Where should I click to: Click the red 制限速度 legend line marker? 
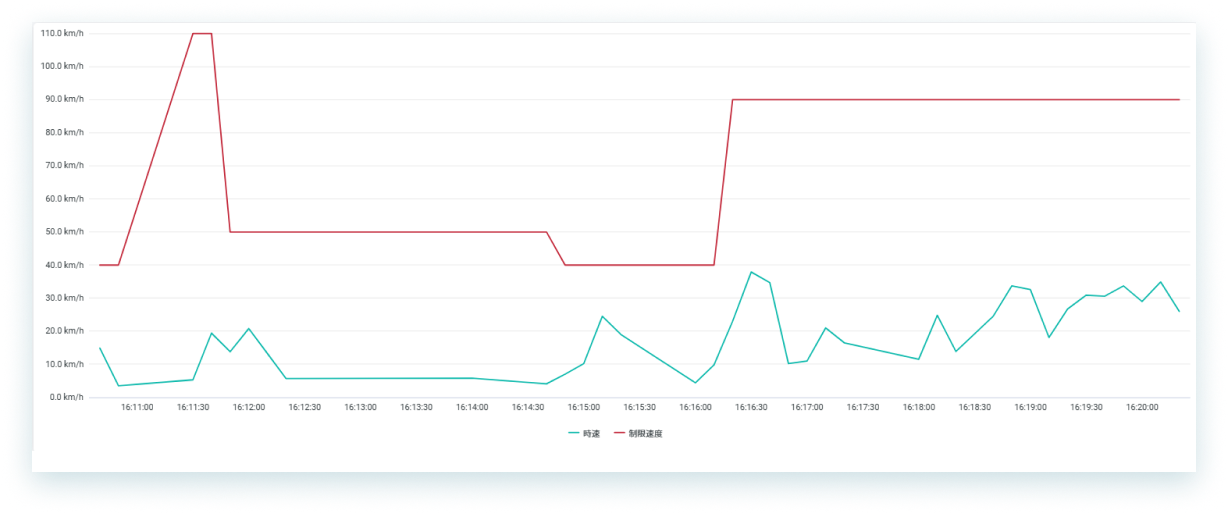coord(619,433)
